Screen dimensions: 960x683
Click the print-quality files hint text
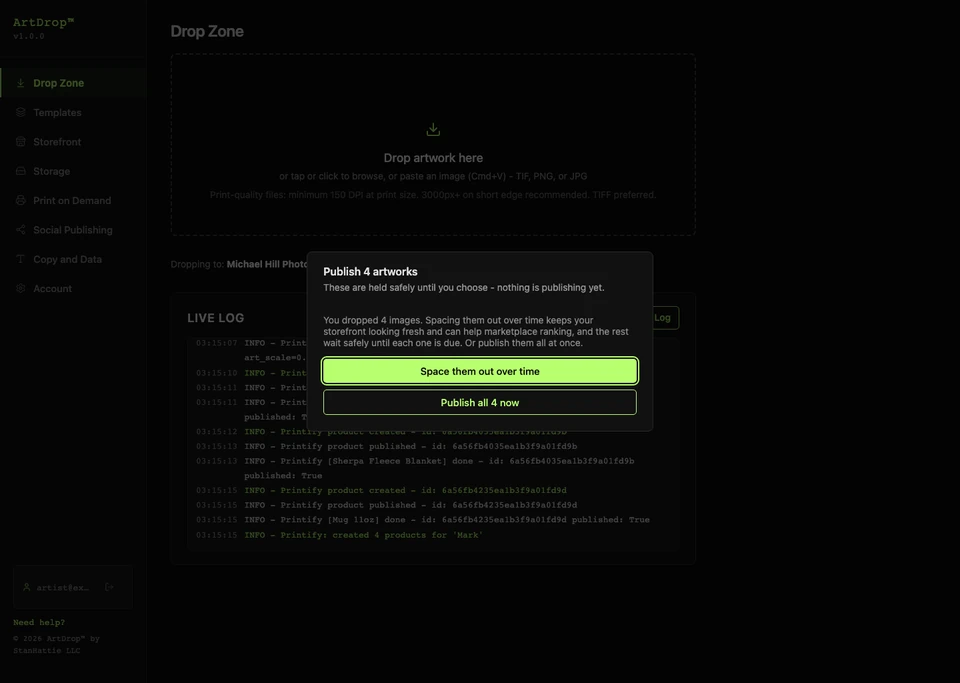click(433, 195)
